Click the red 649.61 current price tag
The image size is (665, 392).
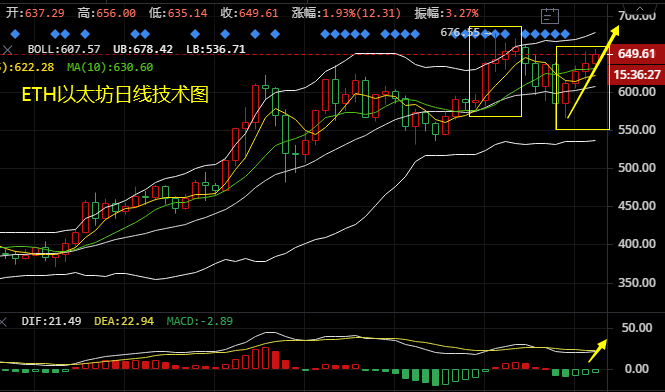tap(636, 54)
